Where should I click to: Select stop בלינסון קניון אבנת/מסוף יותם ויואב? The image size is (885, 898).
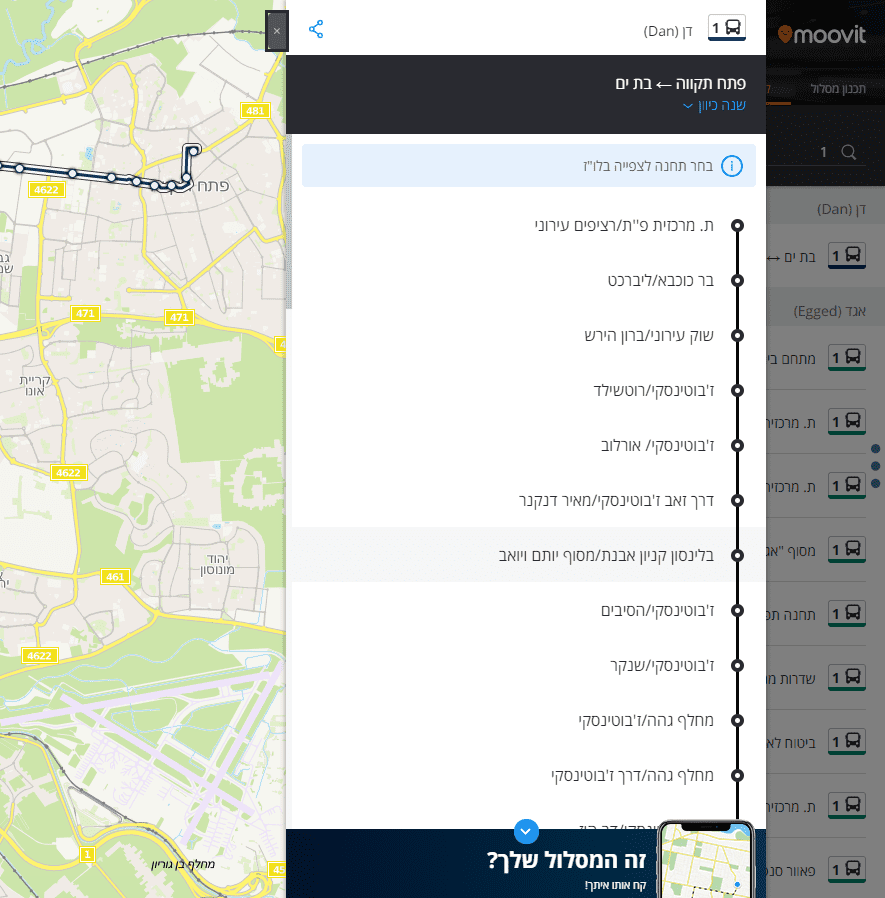click(x=529, y=556)
